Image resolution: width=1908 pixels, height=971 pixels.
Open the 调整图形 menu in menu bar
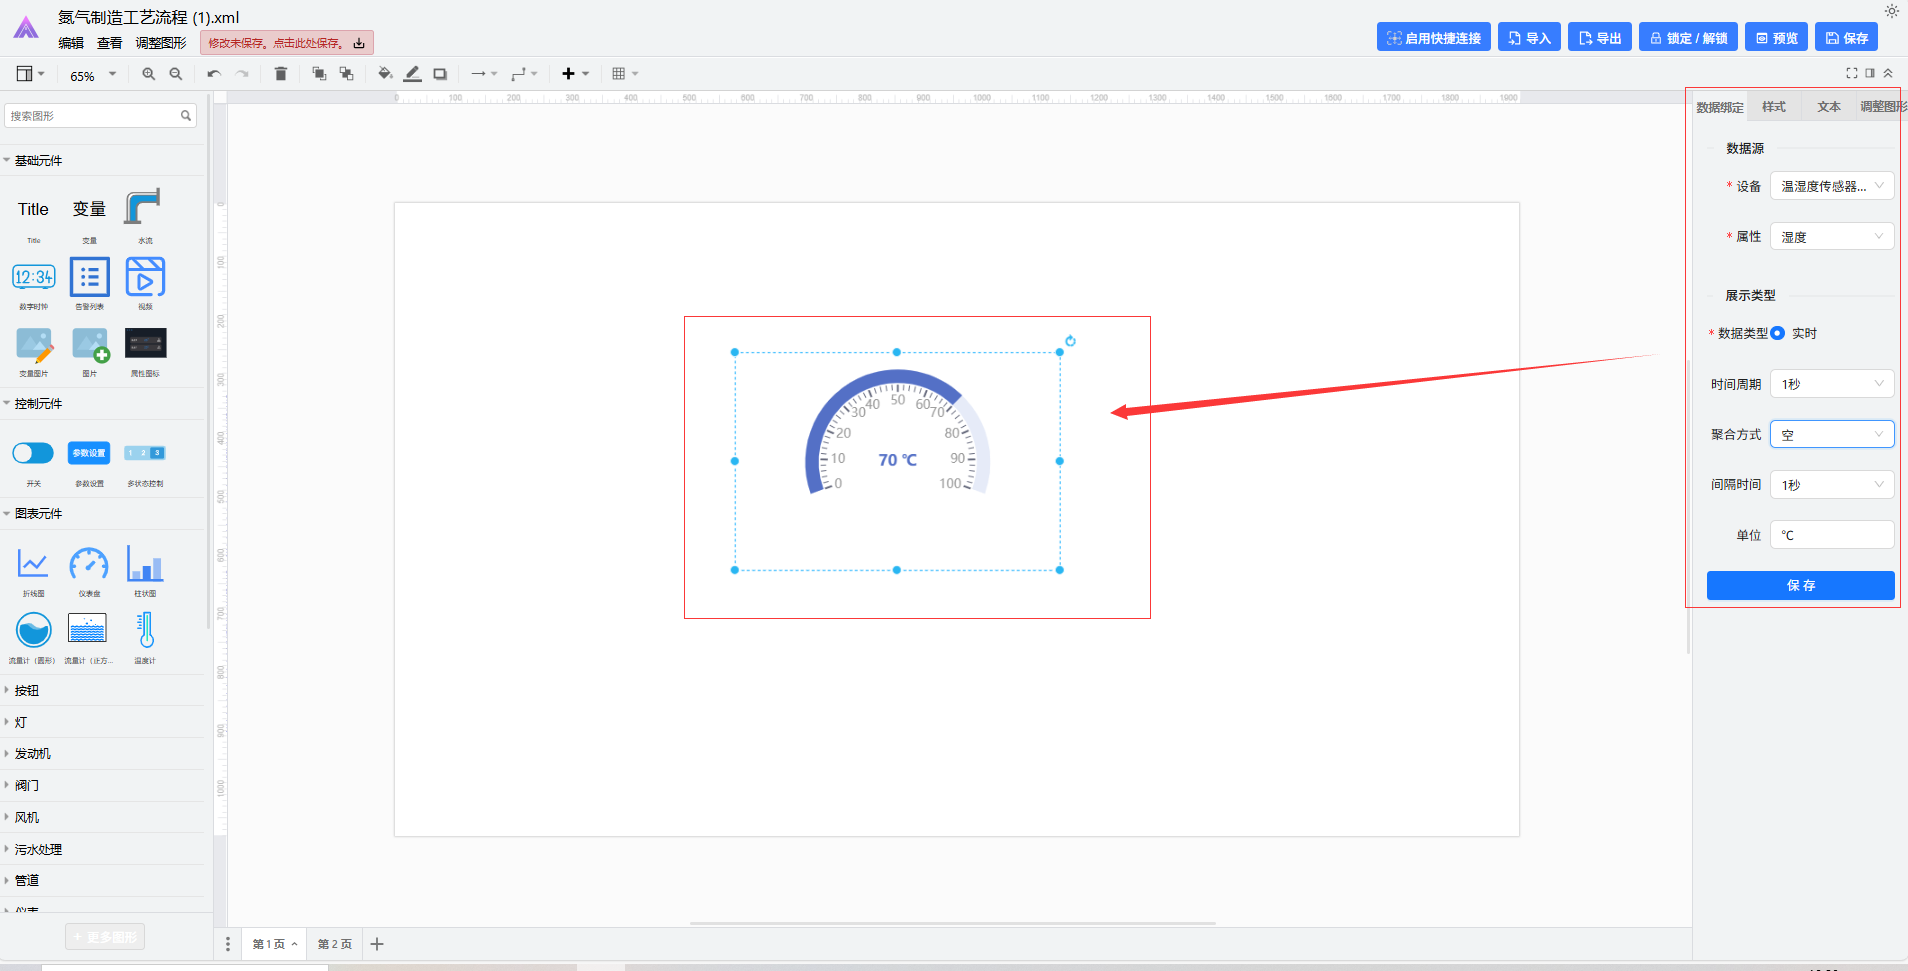pos(161,43)
